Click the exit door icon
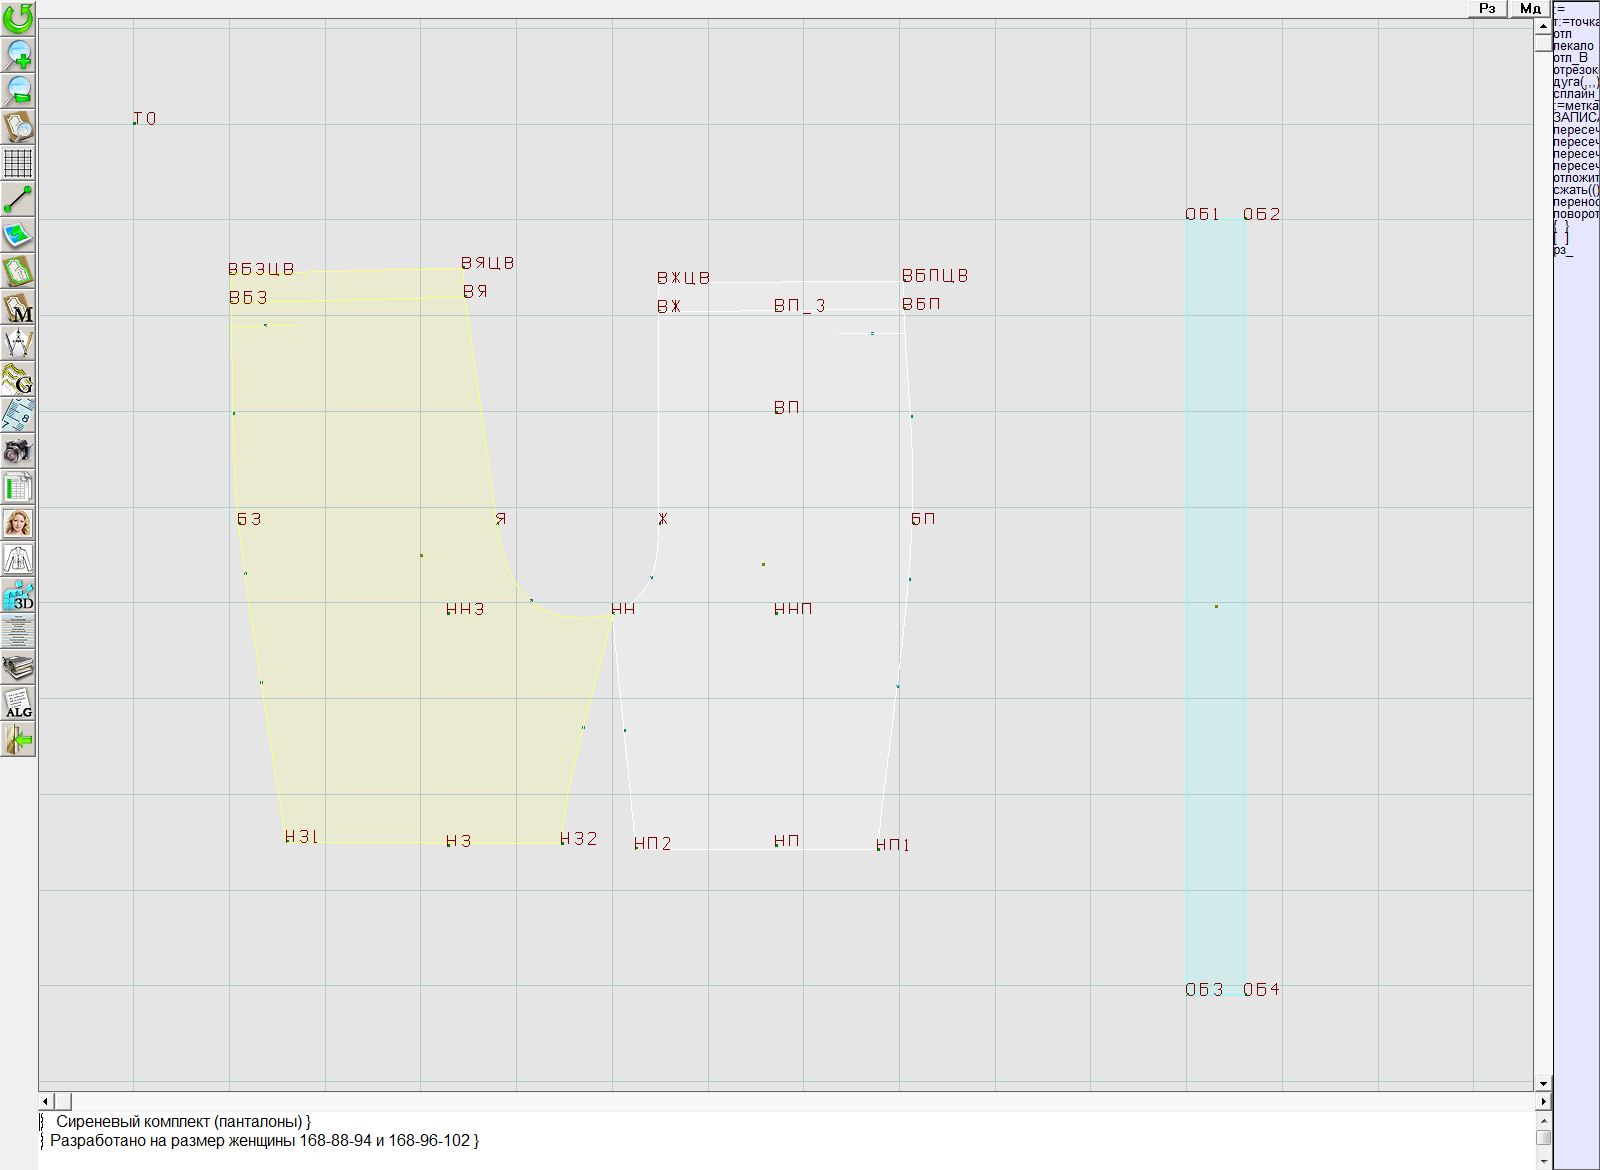The width and height of the screenshot is (1600, 1170). tap(18, 740)
